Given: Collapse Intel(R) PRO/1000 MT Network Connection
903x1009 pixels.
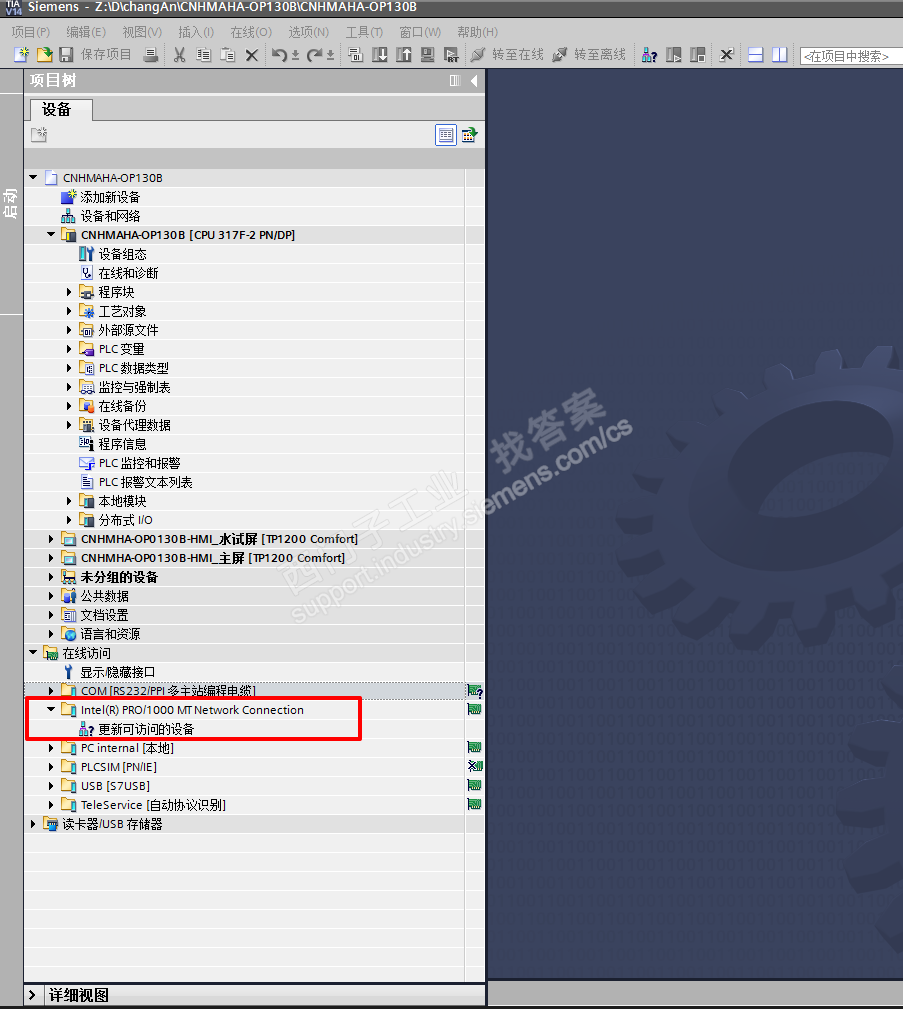Looking at the screenshot, I should (x=51, y=709).
